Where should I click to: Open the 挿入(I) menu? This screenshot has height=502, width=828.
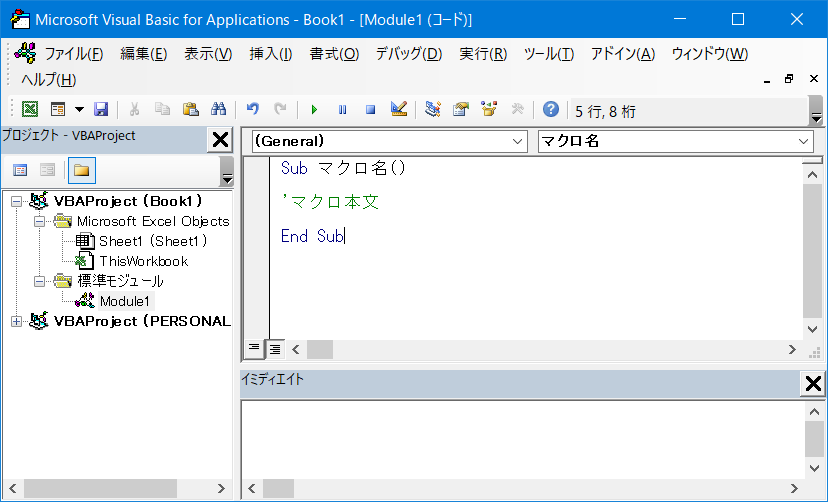pos(270,53)
